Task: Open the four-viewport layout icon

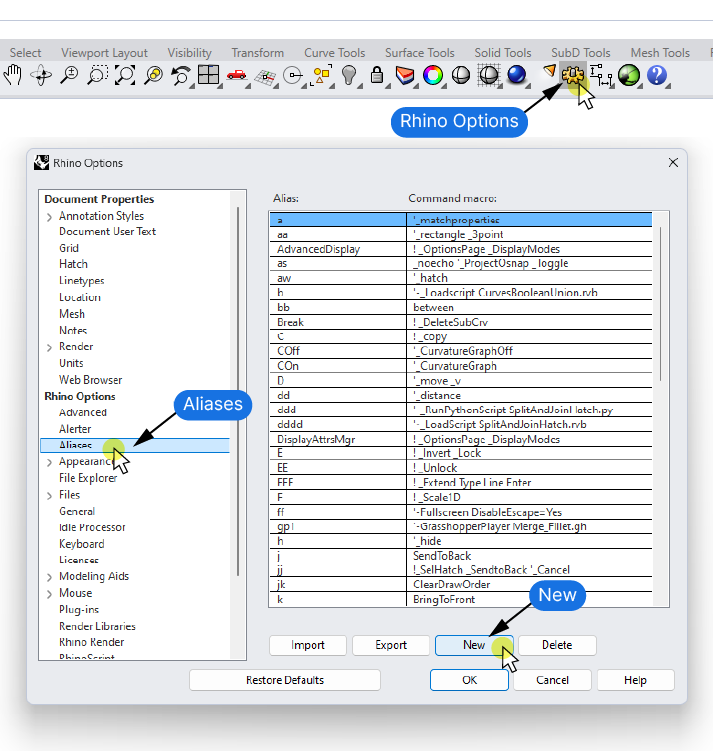Action: [208, 75]
